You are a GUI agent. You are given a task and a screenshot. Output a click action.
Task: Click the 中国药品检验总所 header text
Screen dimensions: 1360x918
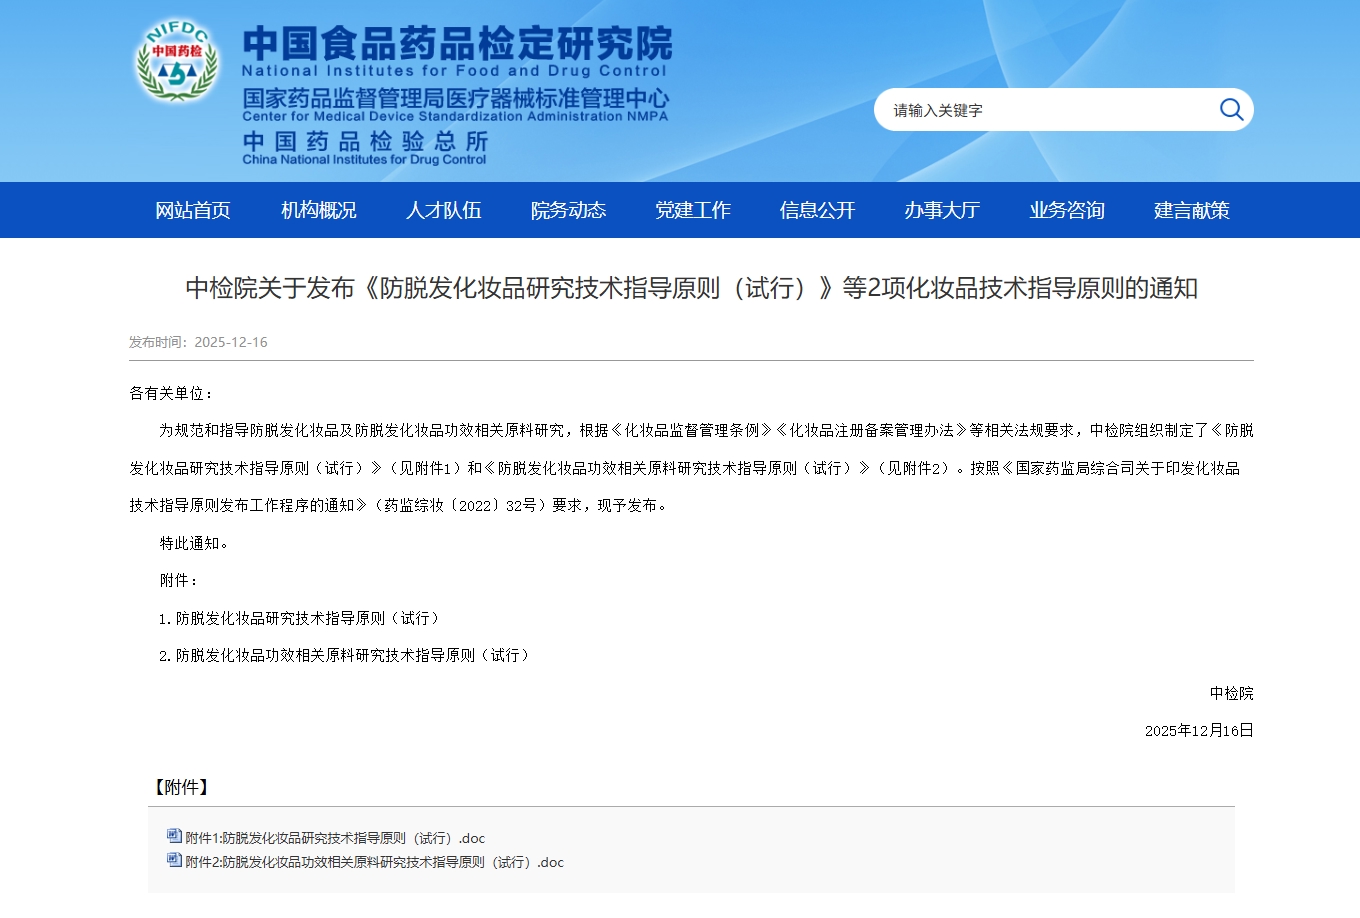click(x=365, y=141)
